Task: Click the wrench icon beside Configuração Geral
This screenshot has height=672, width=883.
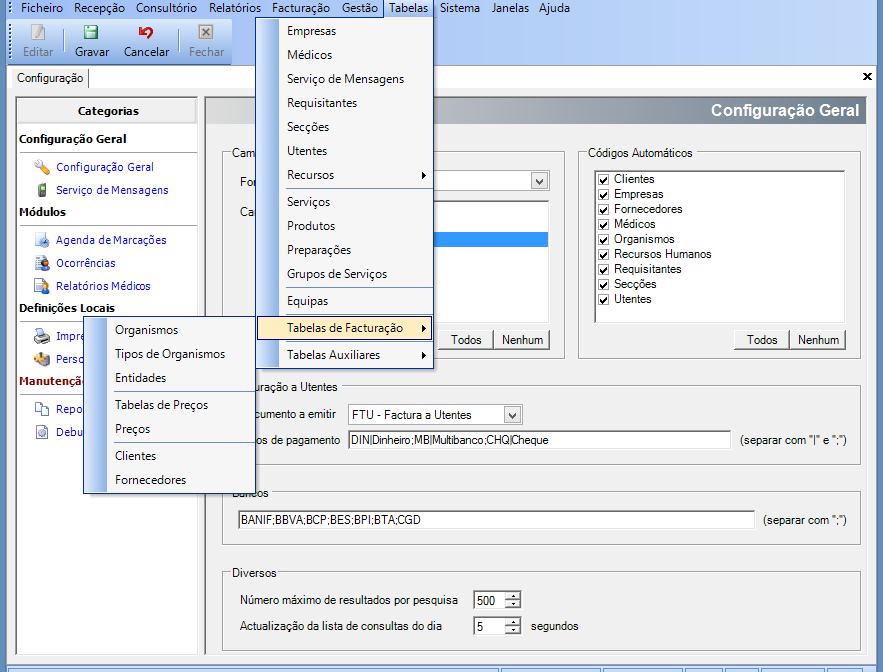Action: coord(42,167)
